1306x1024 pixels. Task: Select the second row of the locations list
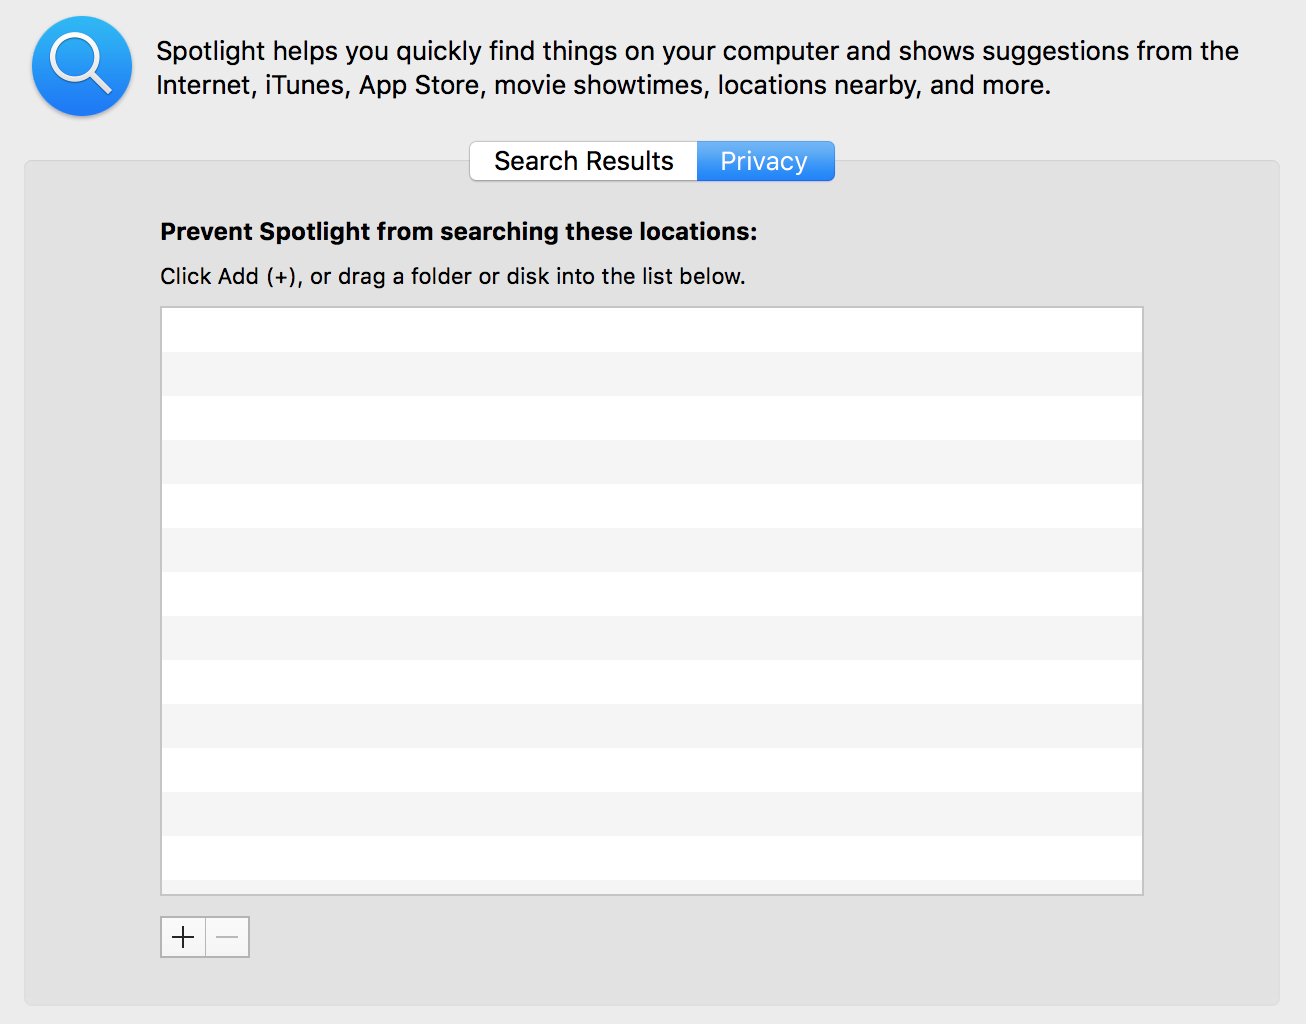click(651, 374)
